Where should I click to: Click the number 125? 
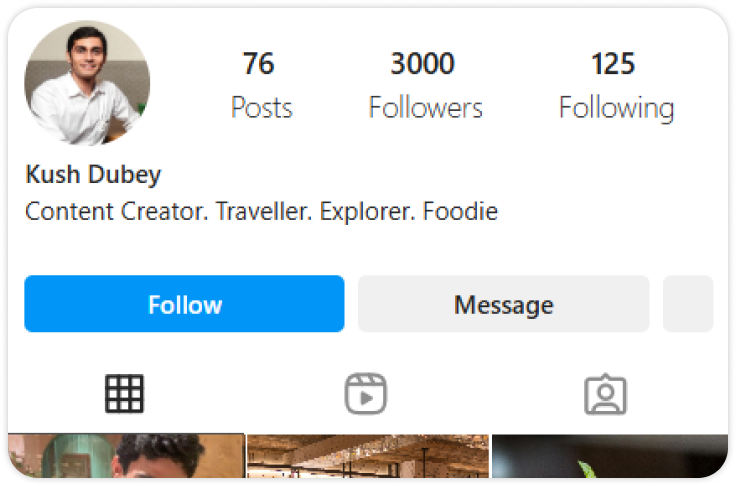tap(613, 63)
